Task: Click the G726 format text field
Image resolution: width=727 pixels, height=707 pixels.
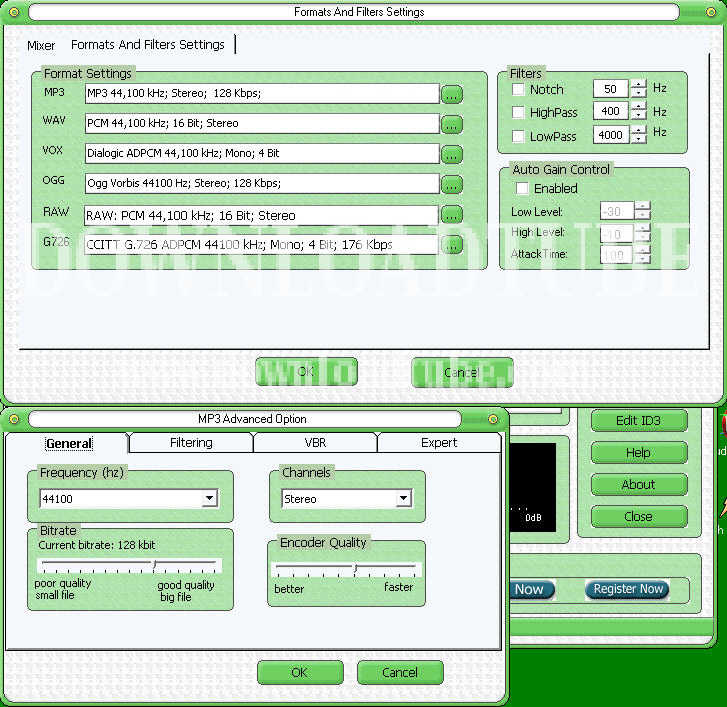Action: pos(261,245)
